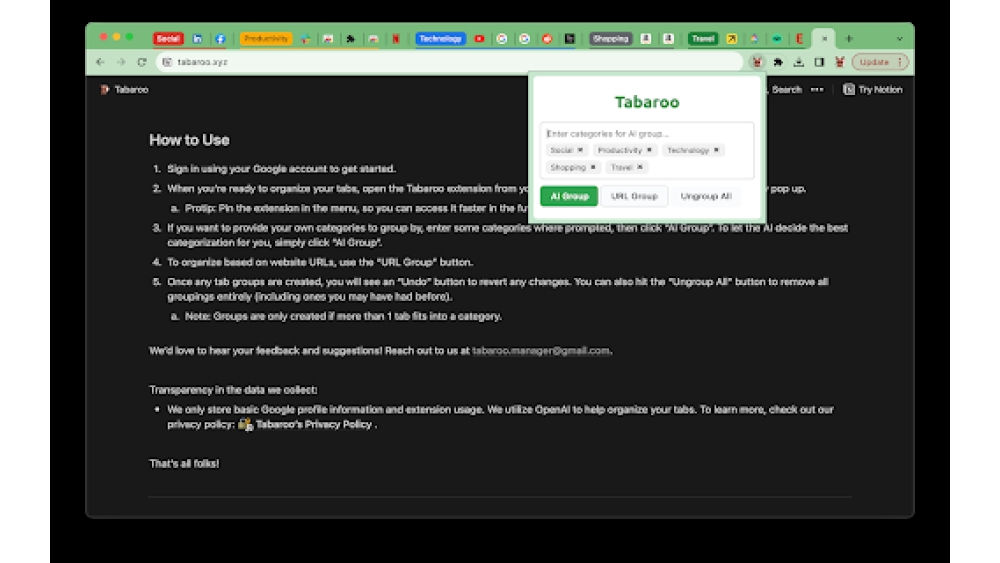The height and width of the screenshot is (563, 1000).
Task: Click the Tabaroo title in the popup
Action: (x=647, y=102)
